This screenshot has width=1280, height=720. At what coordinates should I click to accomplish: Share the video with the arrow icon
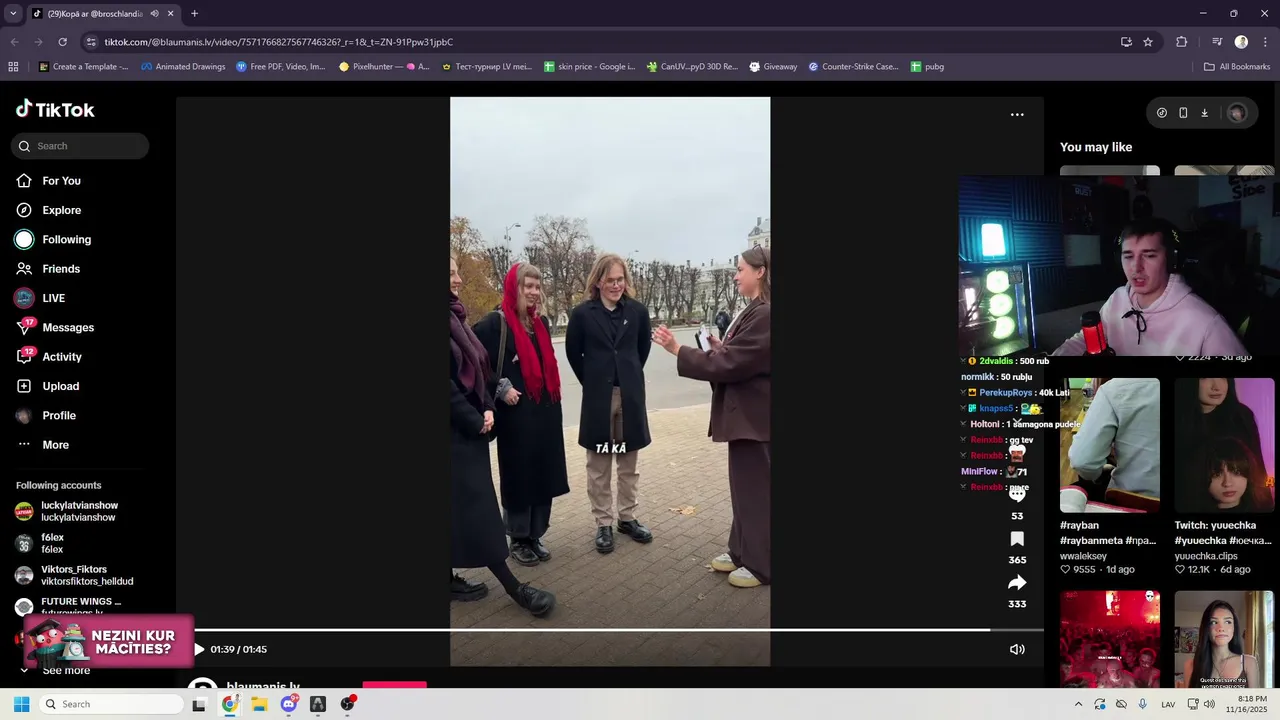pyautogui.click(x=1017, y=583)
